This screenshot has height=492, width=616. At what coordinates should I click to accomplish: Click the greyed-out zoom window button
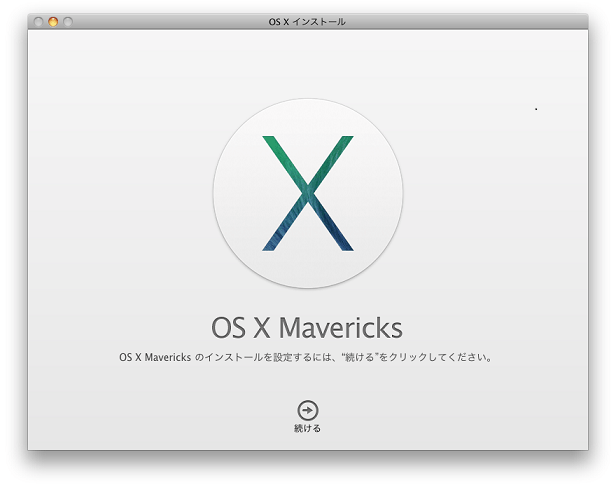pos(68,22)
